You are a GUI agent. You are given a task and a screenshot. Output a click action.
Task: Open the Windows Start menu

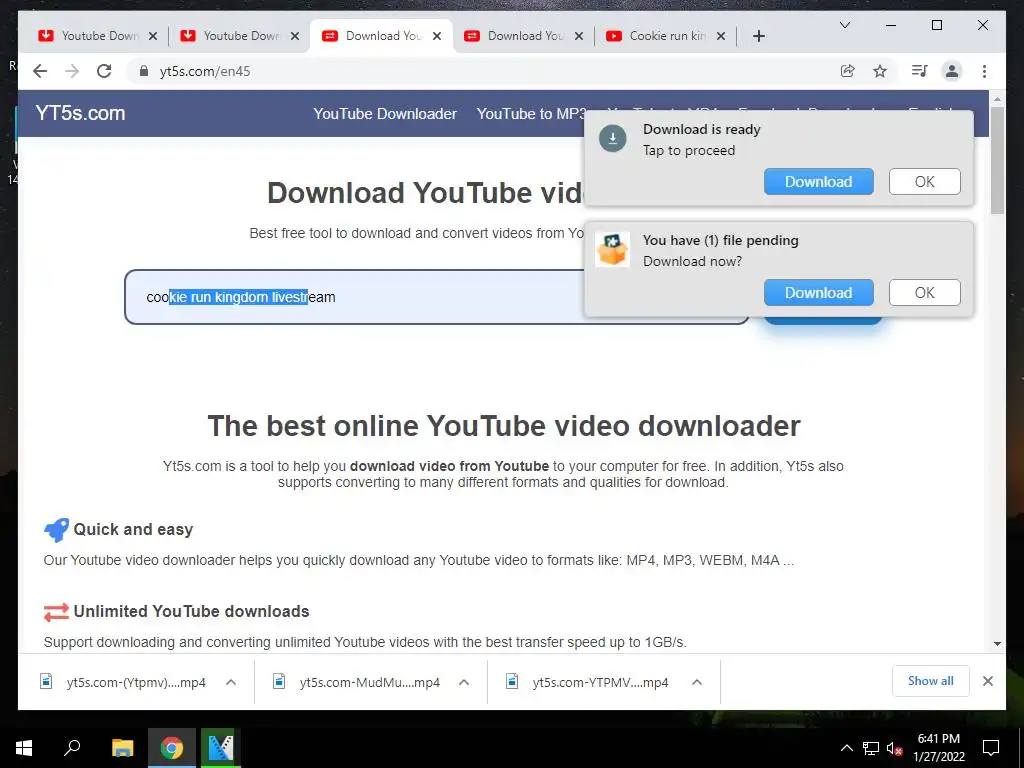(x=24, y=748)
